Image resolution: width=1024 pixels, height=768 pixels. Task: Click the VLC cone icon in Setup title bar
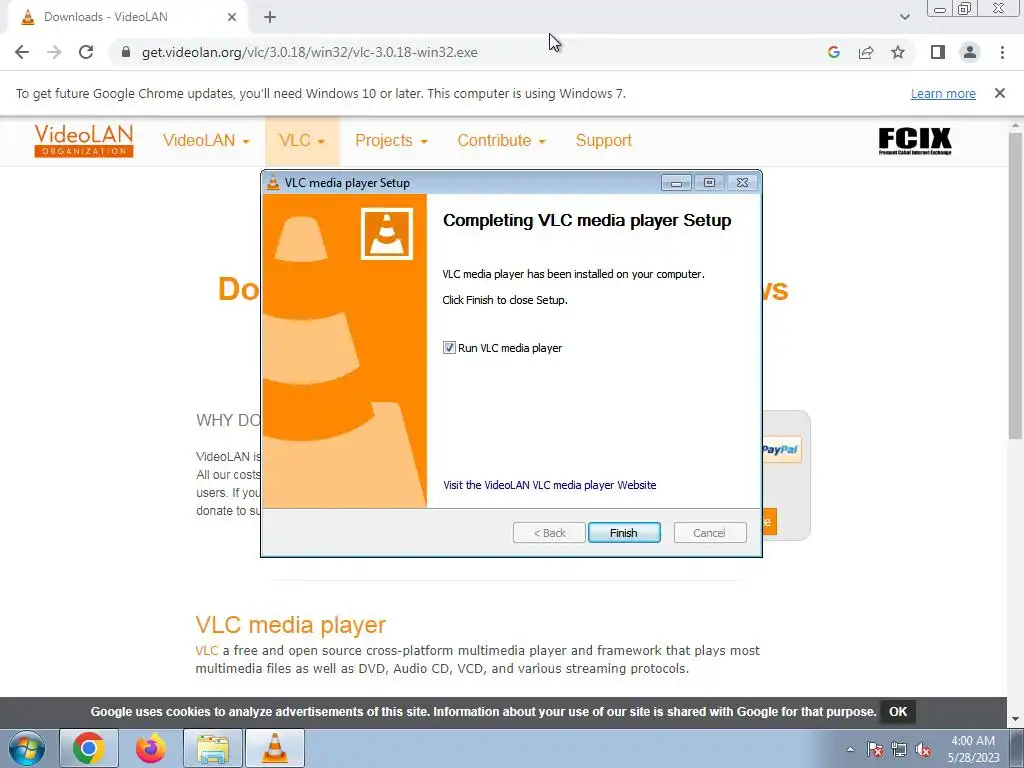[274, 183]
